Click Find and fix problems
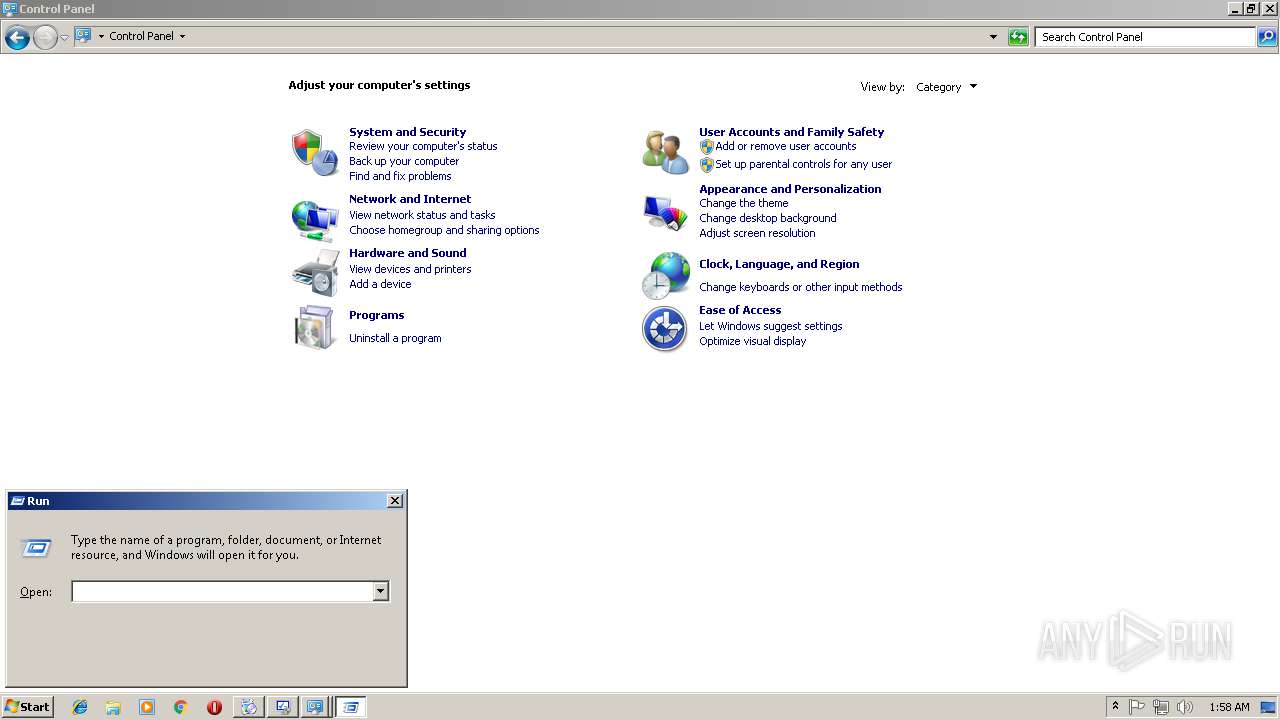This screenshot has width=1280, height=720. click(400, 176)
